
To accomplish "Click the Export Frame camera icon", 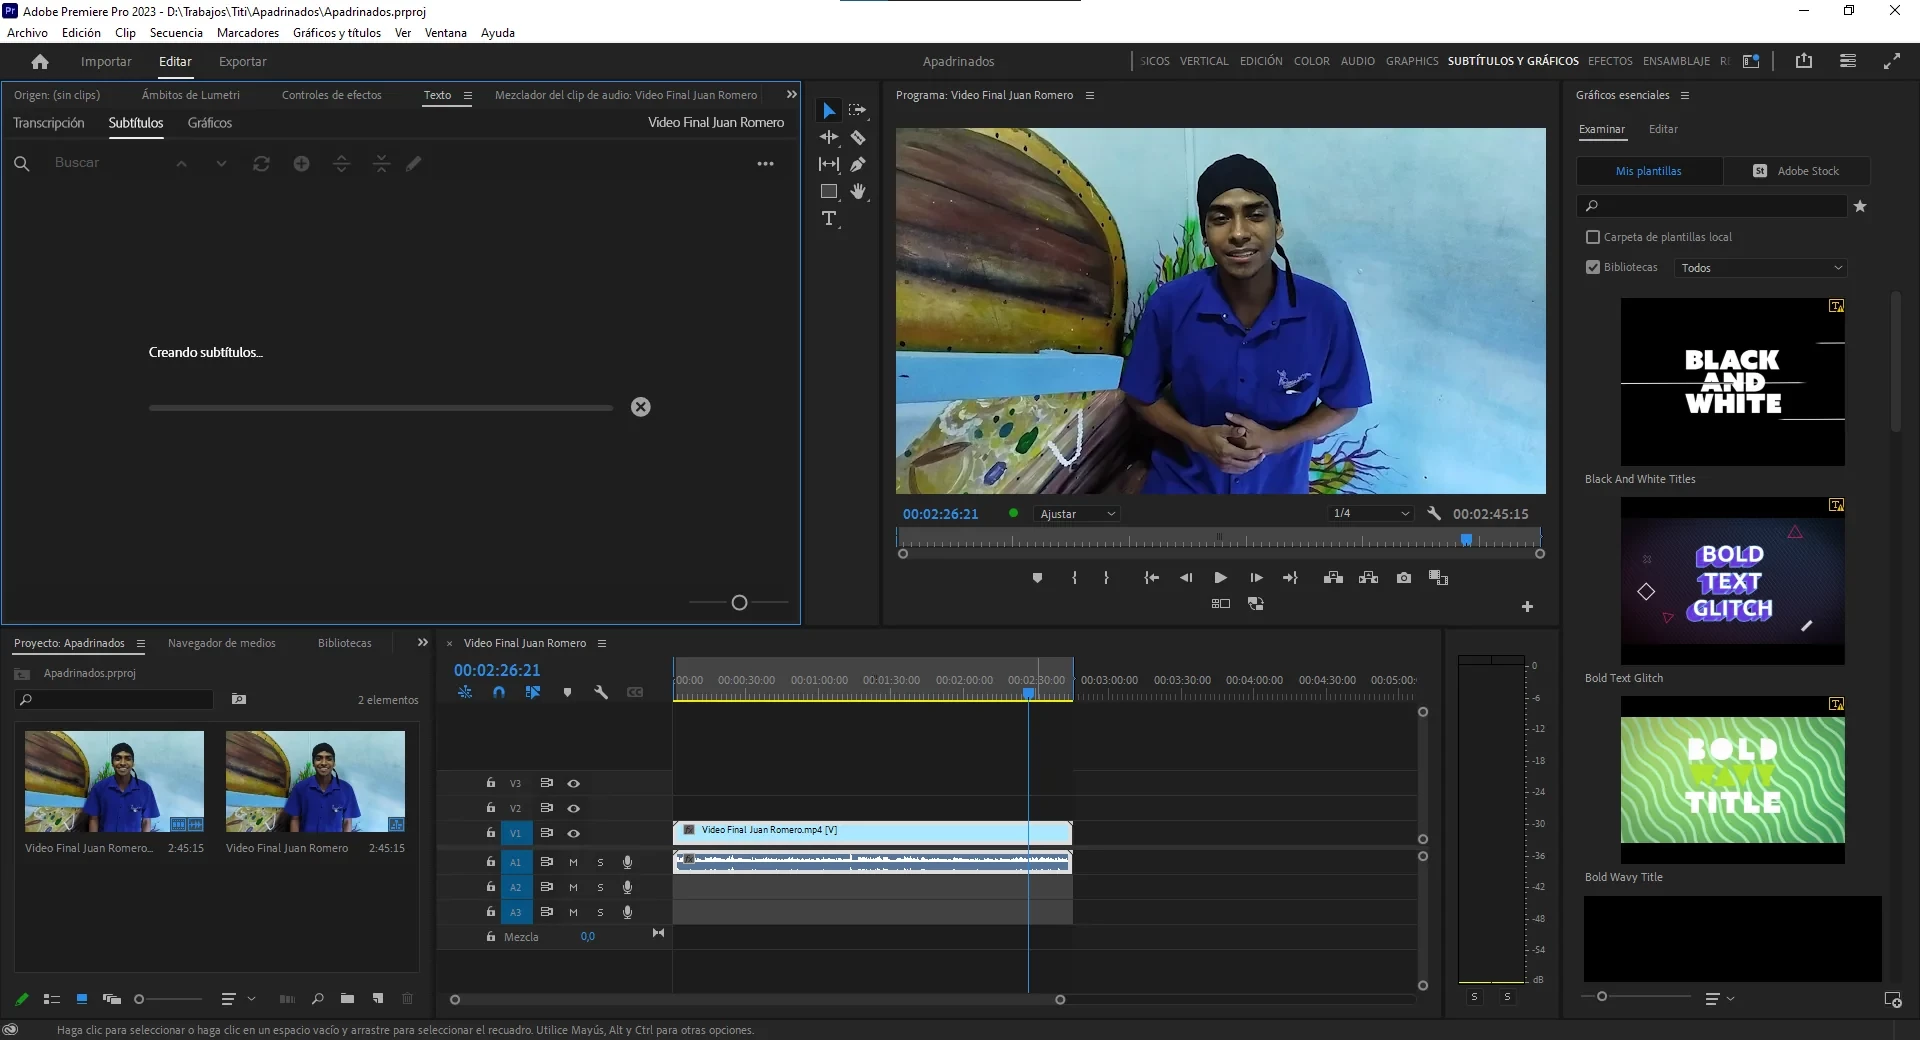I will coord(1404,578).
